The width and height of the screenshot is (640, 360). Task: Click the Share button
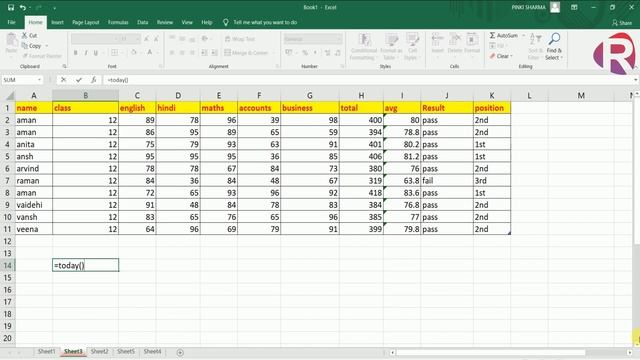coord(622,23)
